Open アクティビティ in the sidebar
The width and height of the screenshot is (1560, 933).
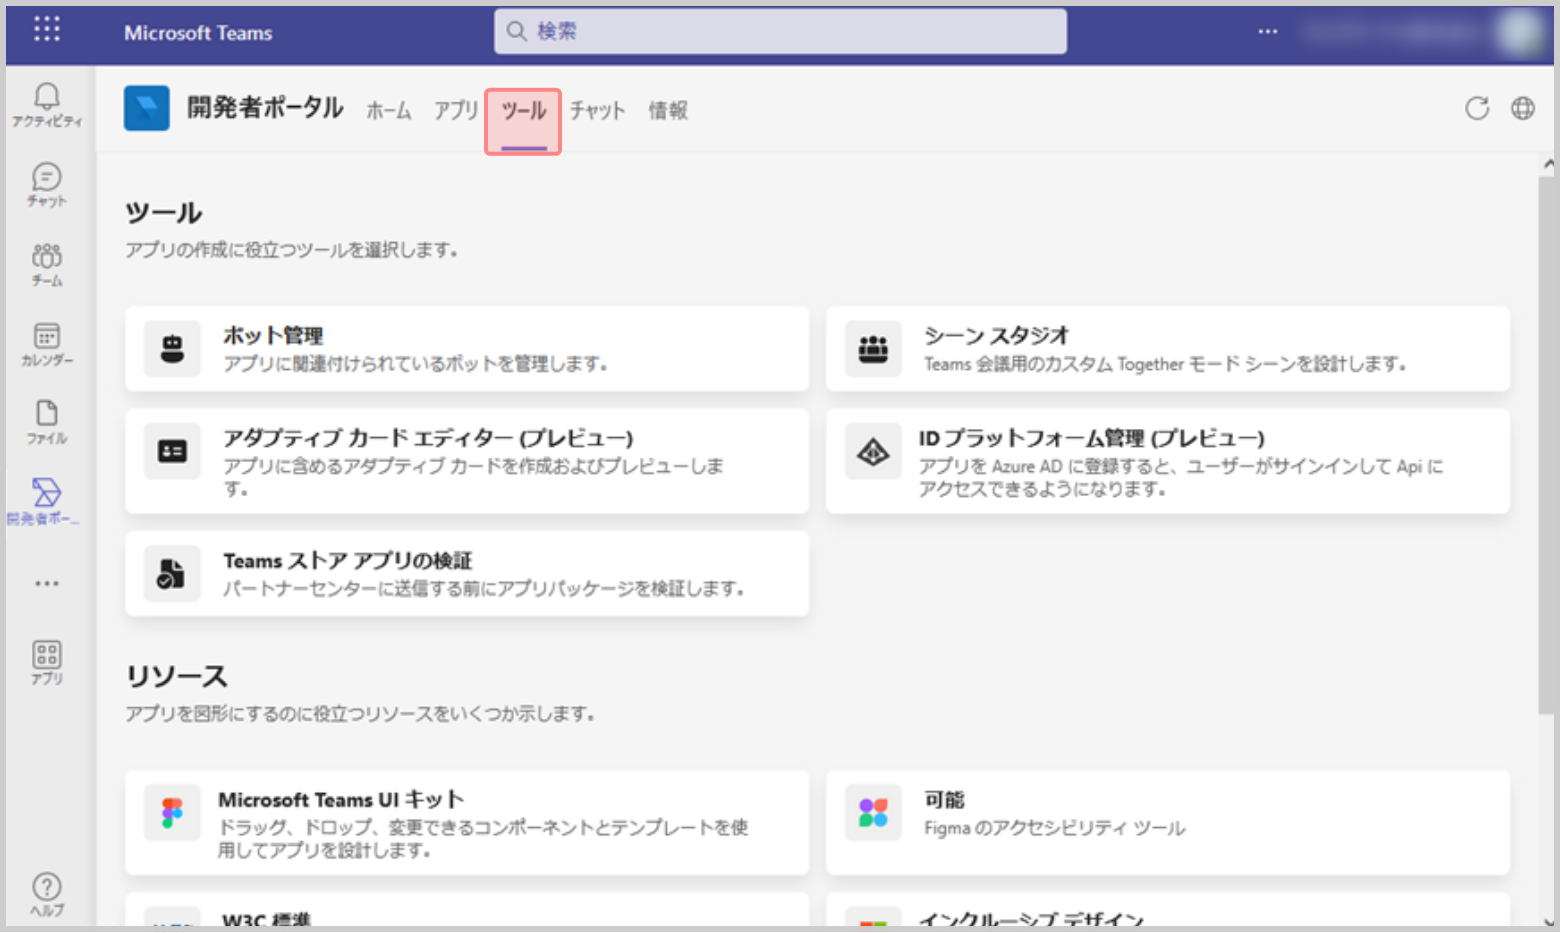click(47, 105)
